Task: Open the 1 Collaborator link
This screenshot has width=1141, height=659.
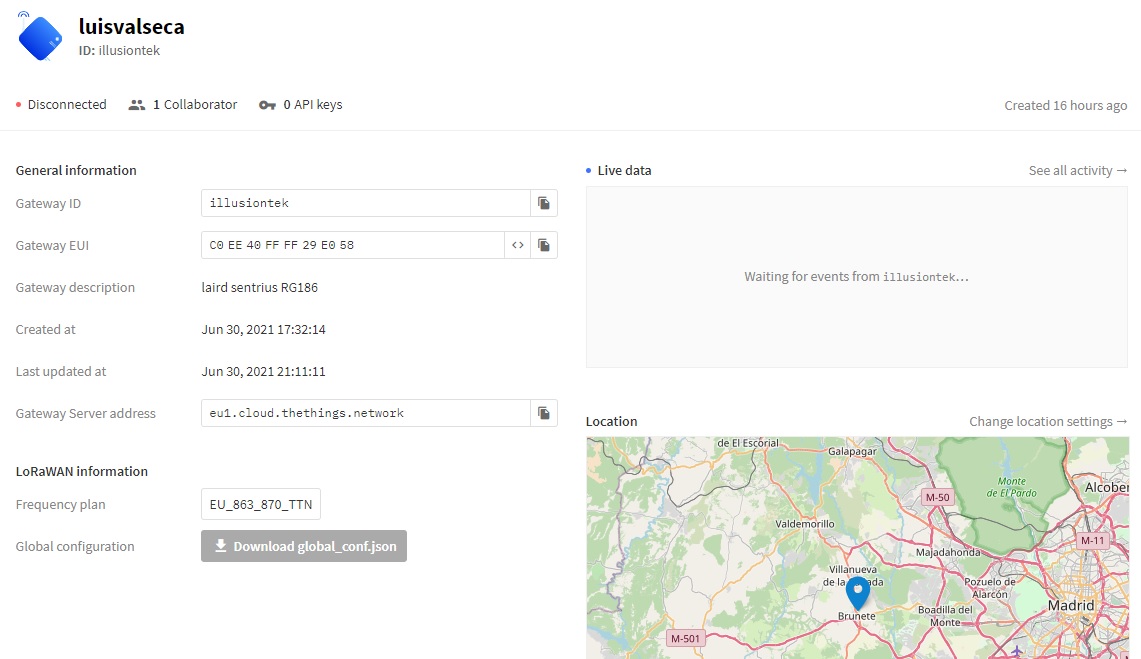Action: click(195, 105)
